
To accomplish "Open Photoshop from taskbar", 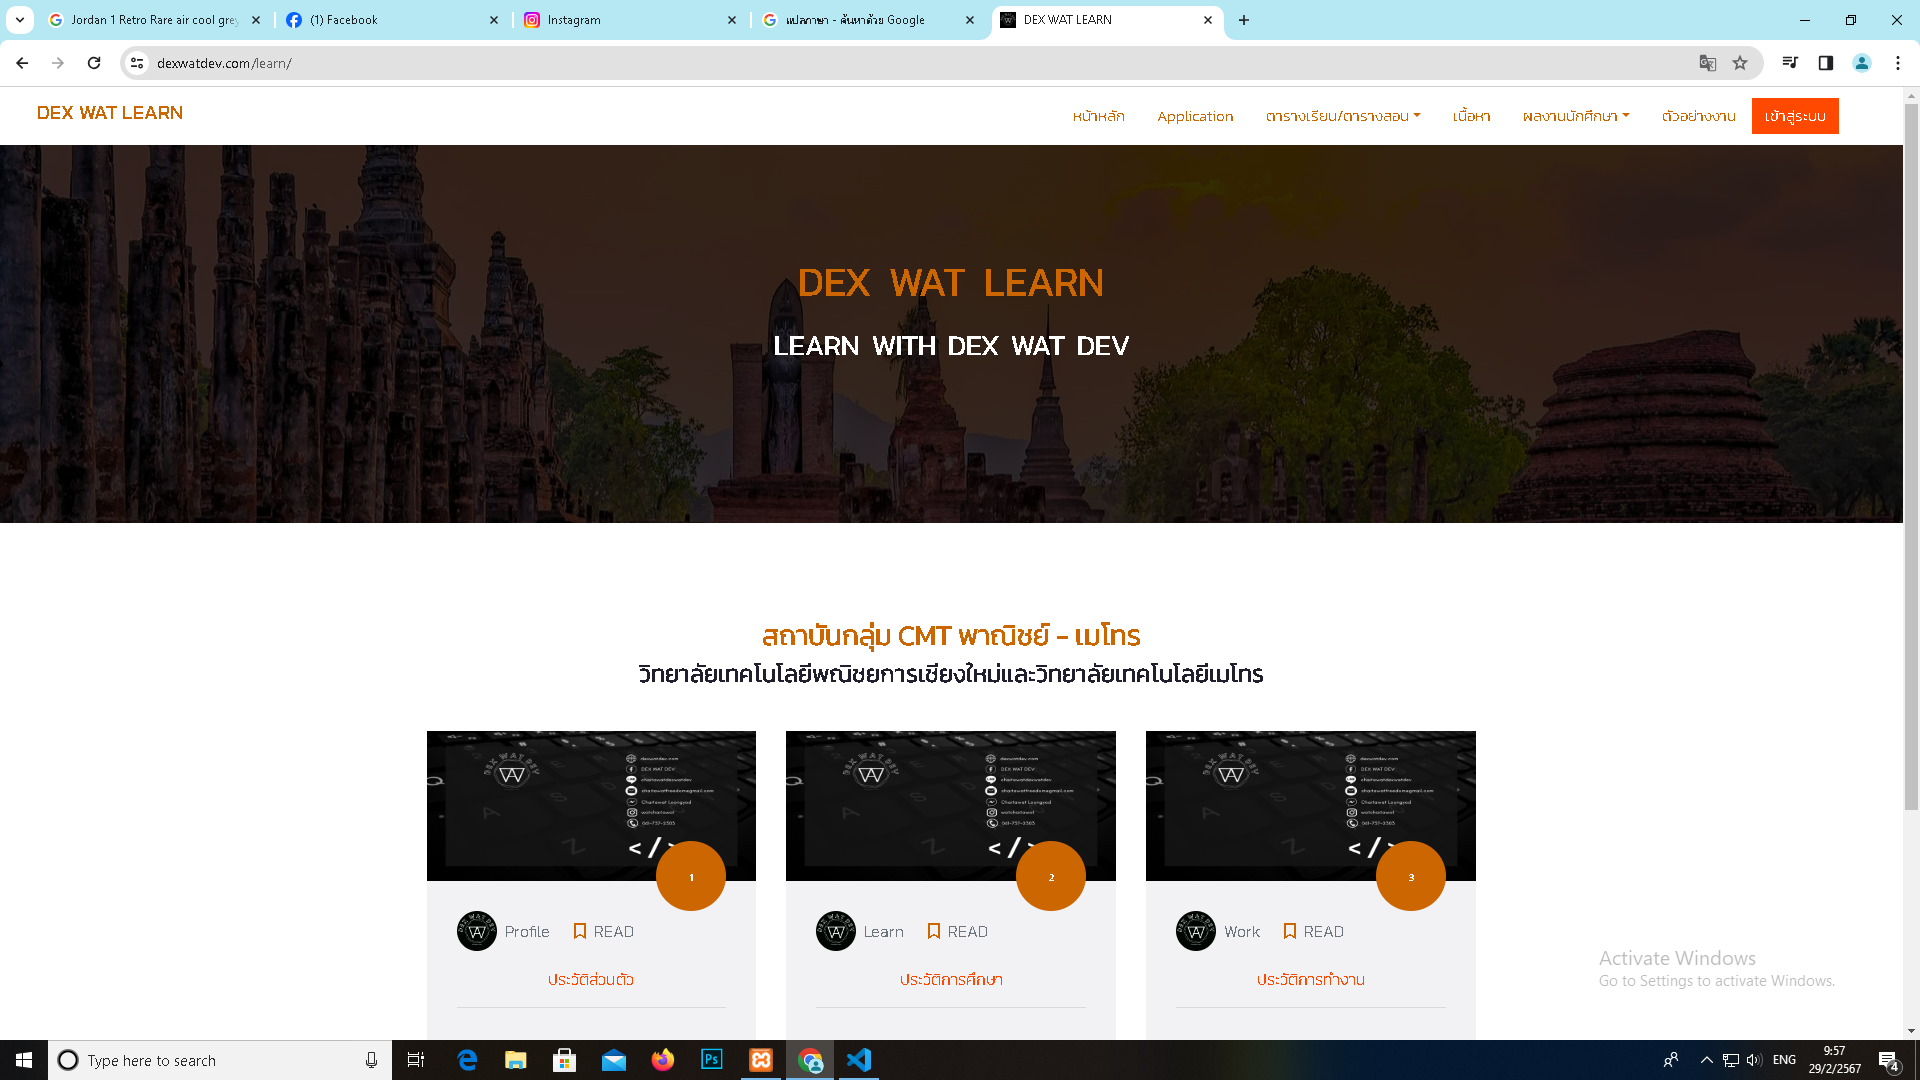I will pos(712,1060).
